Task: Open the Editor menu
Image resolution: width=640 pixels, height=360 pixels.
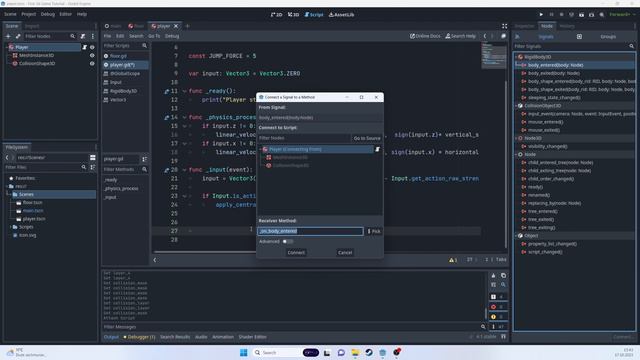Action: (x=66, y=14)
